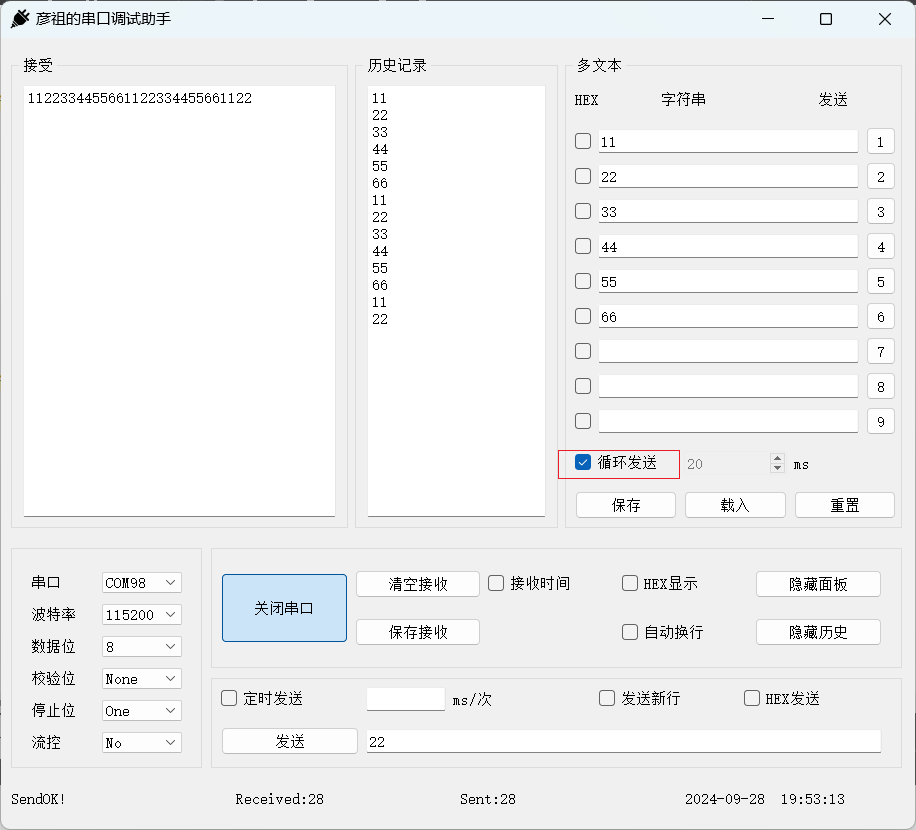Click the 保存接收 save receive button
The image size is (916, 830).
pyautogui.click(x=418, y=632)
